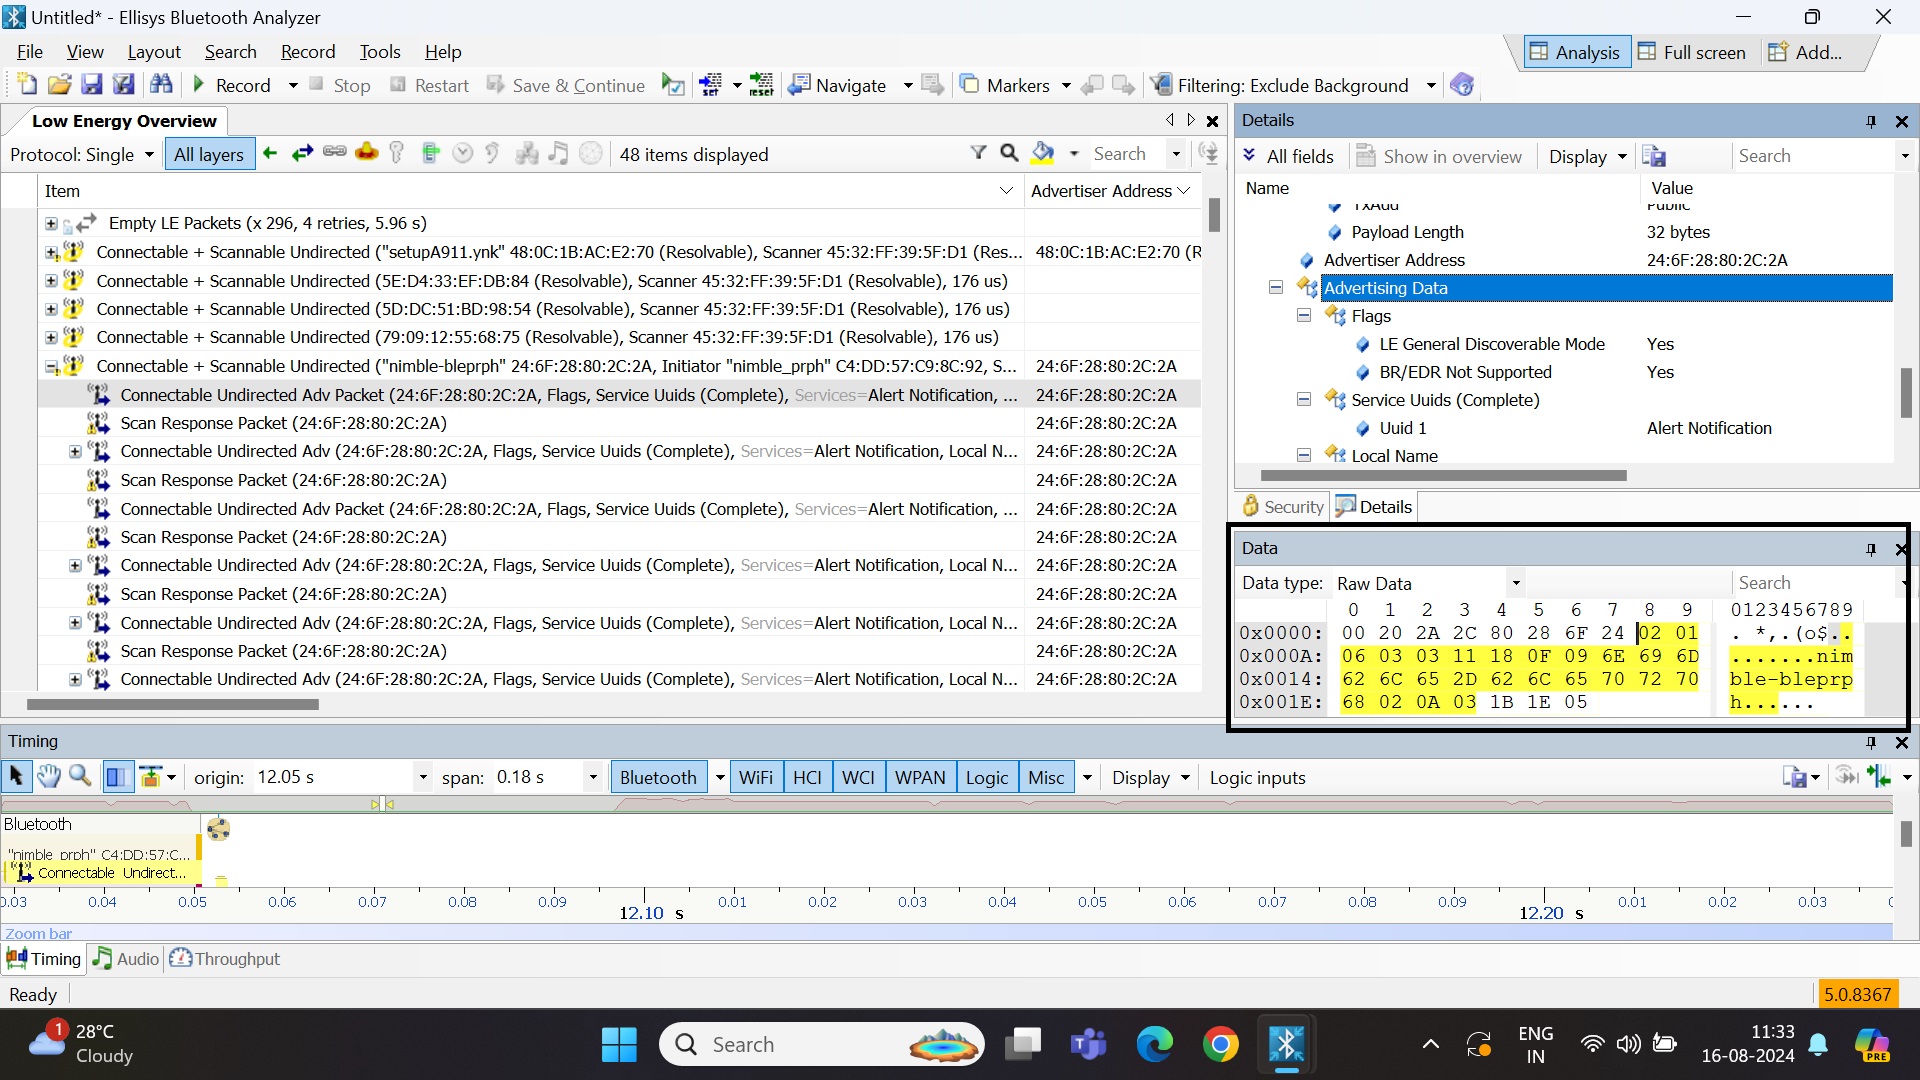1920x1080 pixels.
Task: Open the Filtering: Exclude Background dropdown arrow
Action: point(1431,86)
